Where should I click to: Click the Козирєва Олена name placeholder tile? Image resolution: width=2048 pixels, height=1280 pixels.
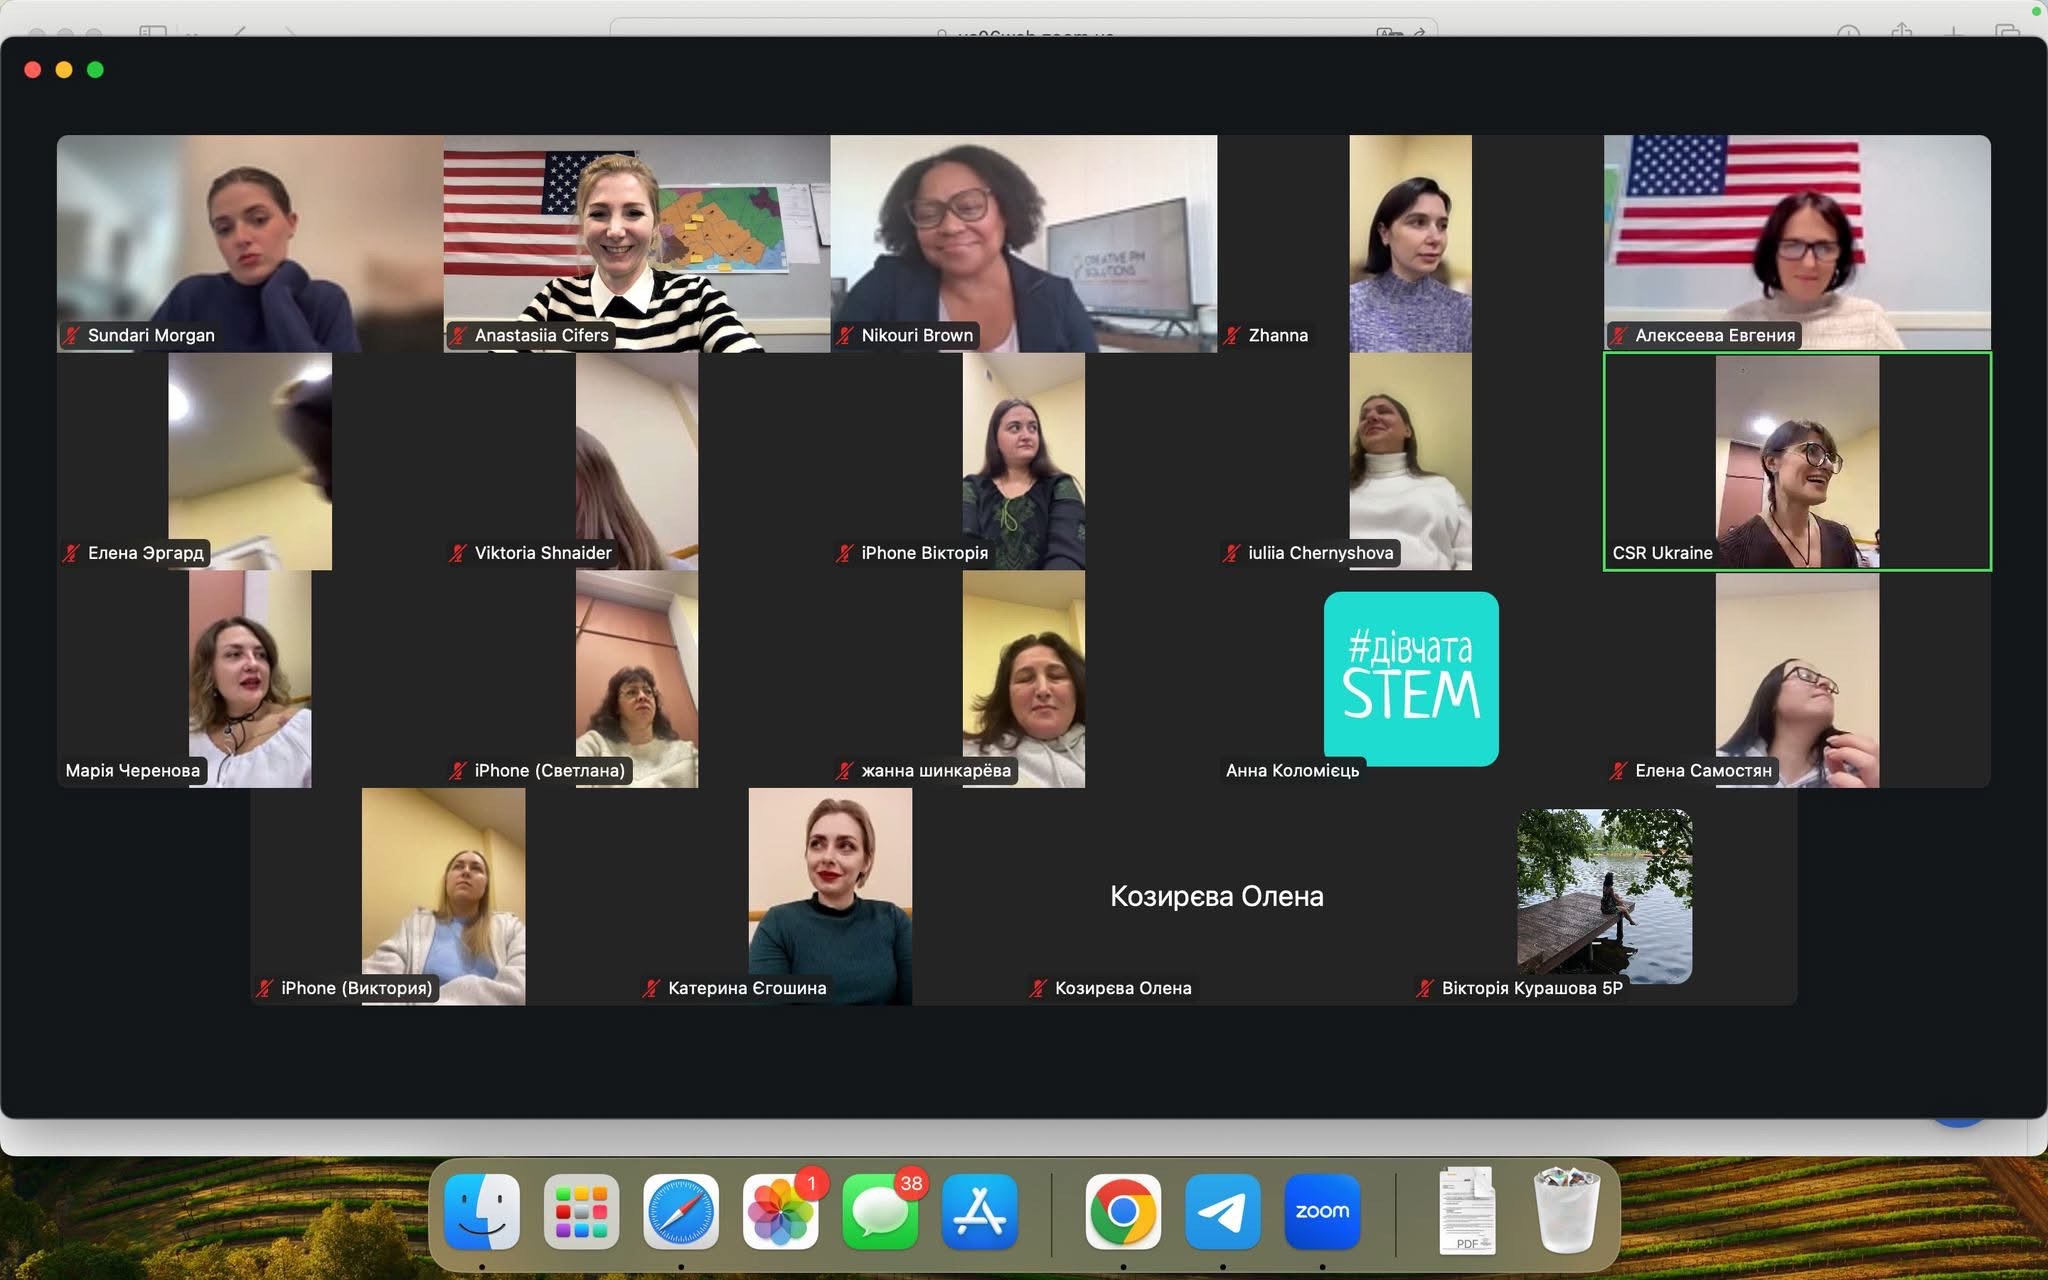click(x=1216, y=896)
